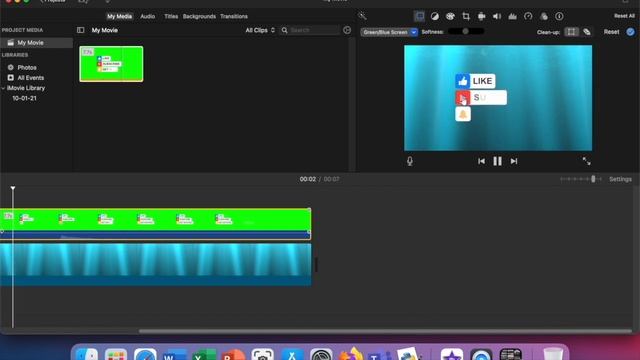
Task: Open timeline Settings
Action: tap(620, 179)
